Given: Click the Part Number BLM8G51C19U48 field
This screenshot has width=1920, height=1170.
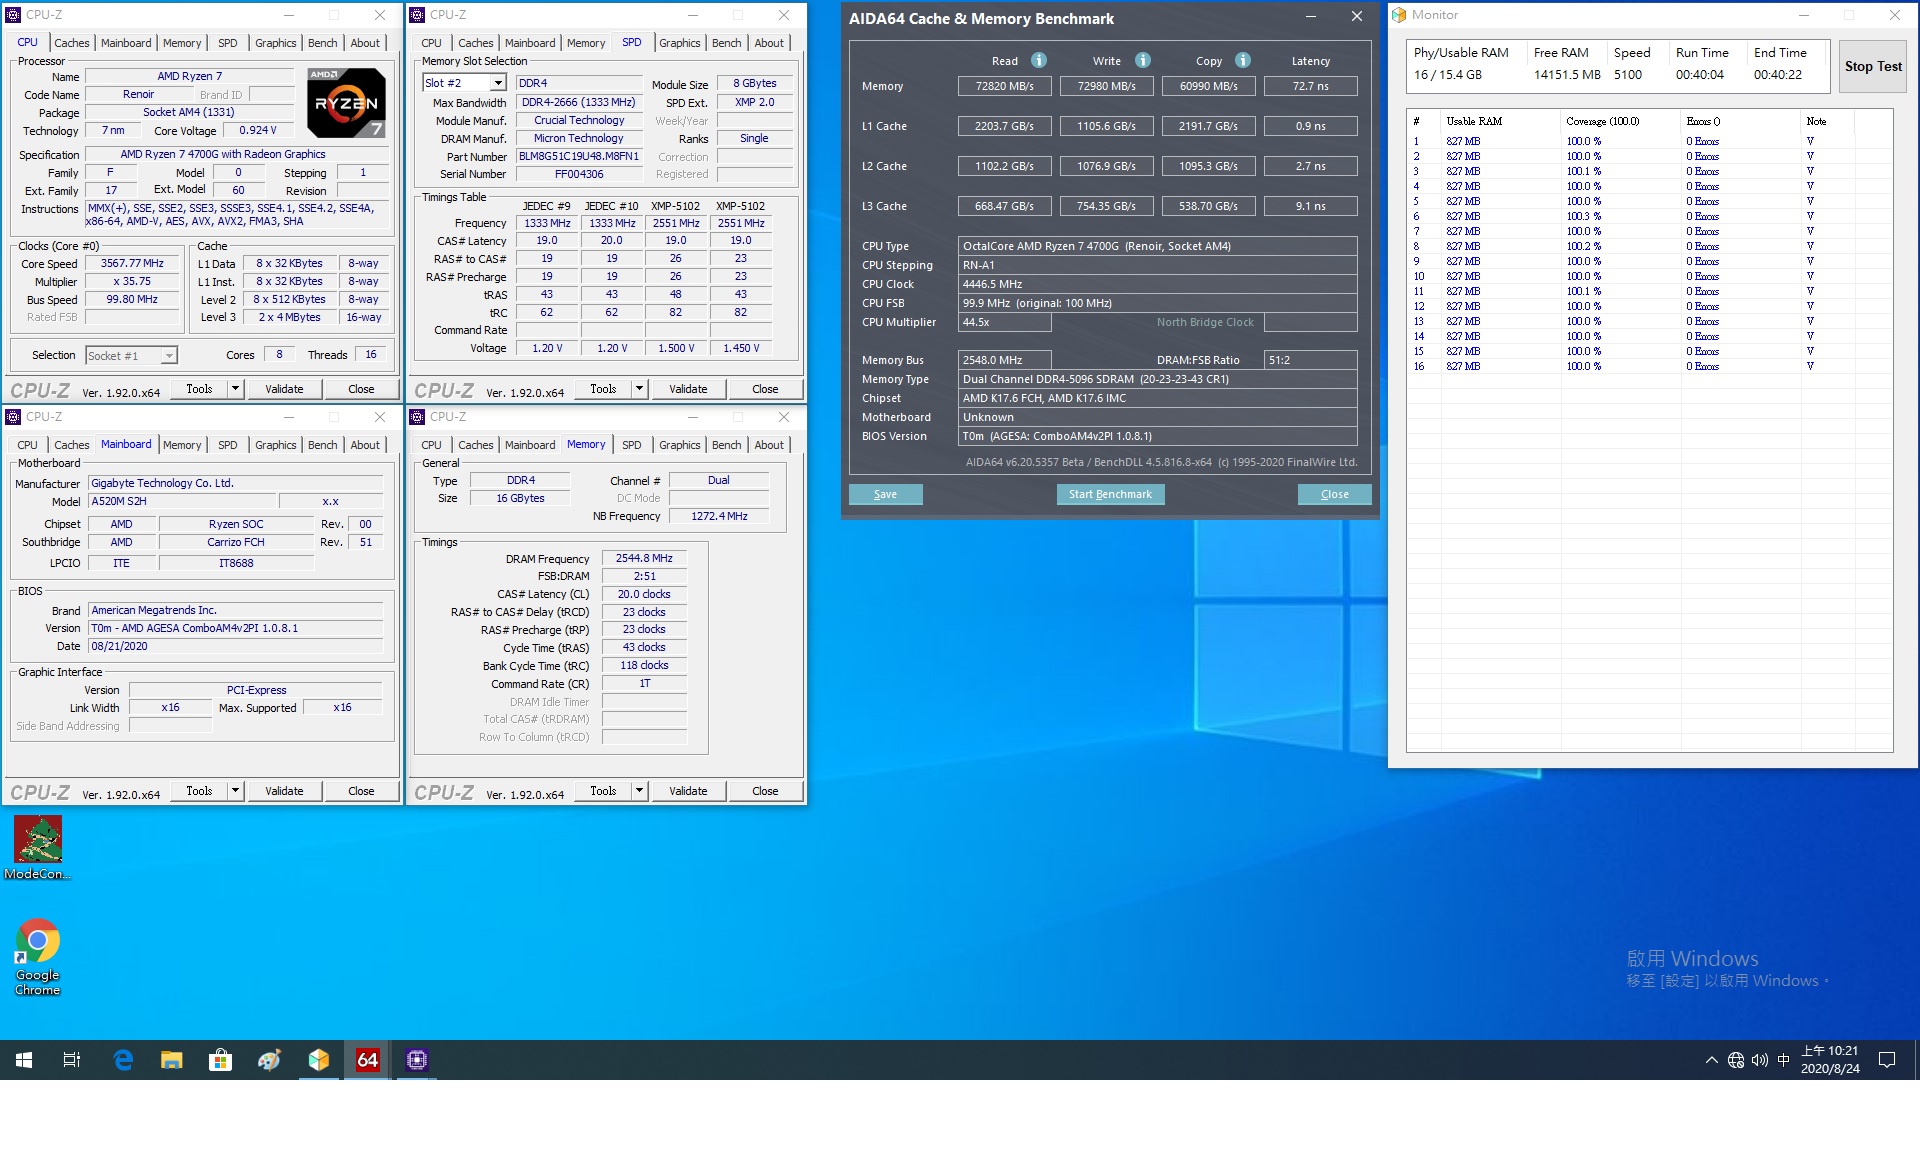Looking at the screenshot, I should pyautogui.click(x=578, y=157).
